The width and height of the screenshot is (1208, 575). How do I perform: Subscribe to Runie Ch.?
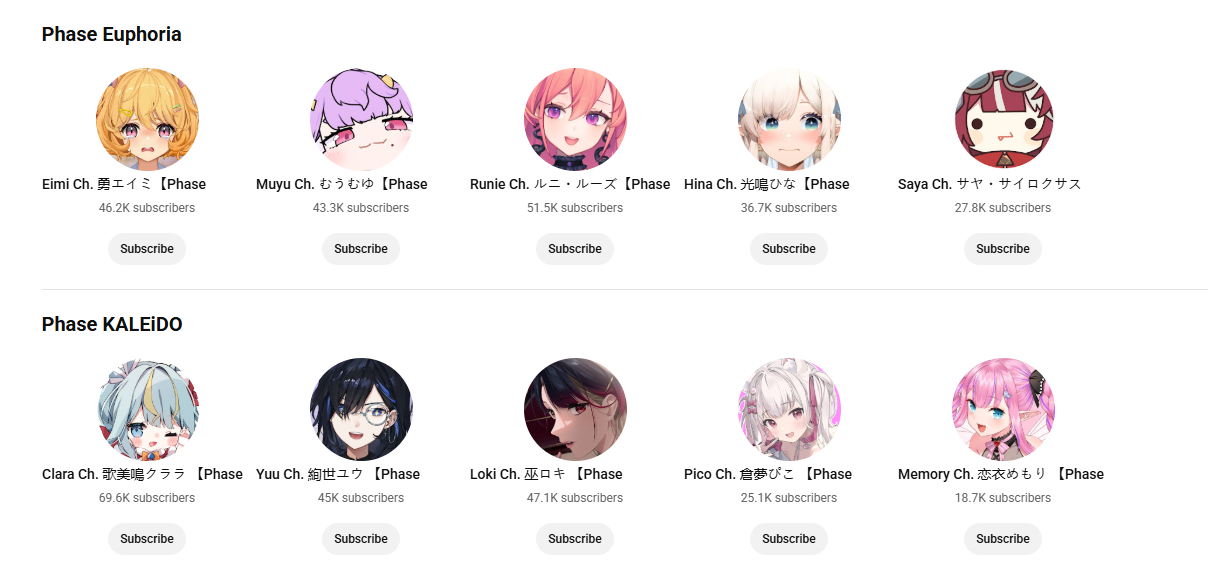(x=575, y=249)
